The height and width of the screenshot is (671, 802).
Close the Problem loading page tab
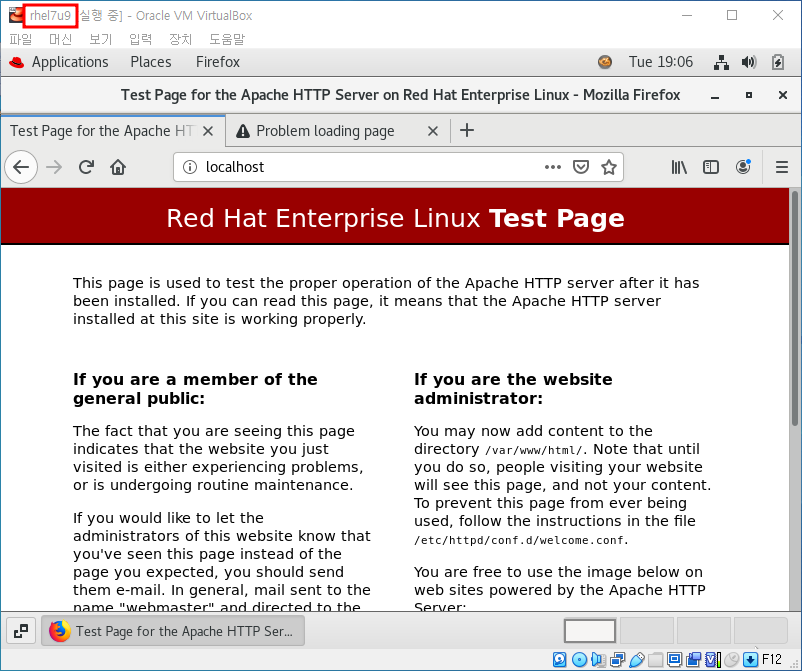[433, 131]
